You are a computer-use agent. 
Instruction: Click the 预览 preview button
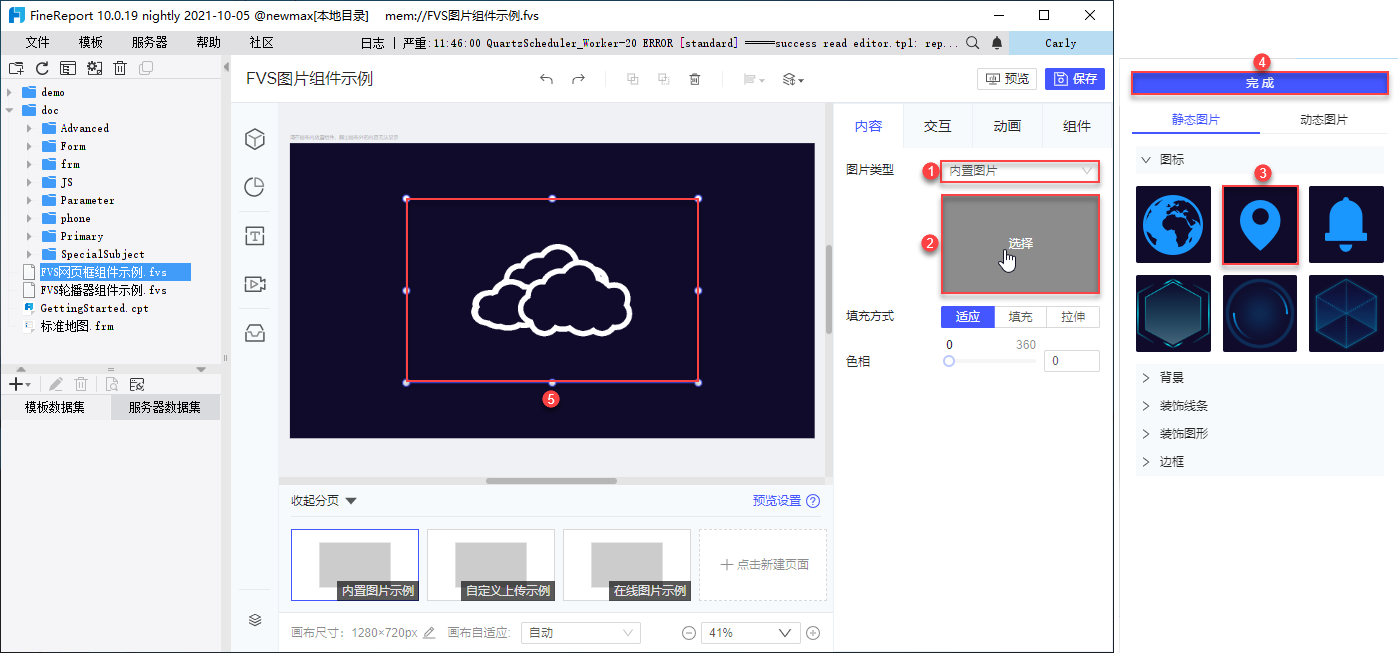point(1007,79)
